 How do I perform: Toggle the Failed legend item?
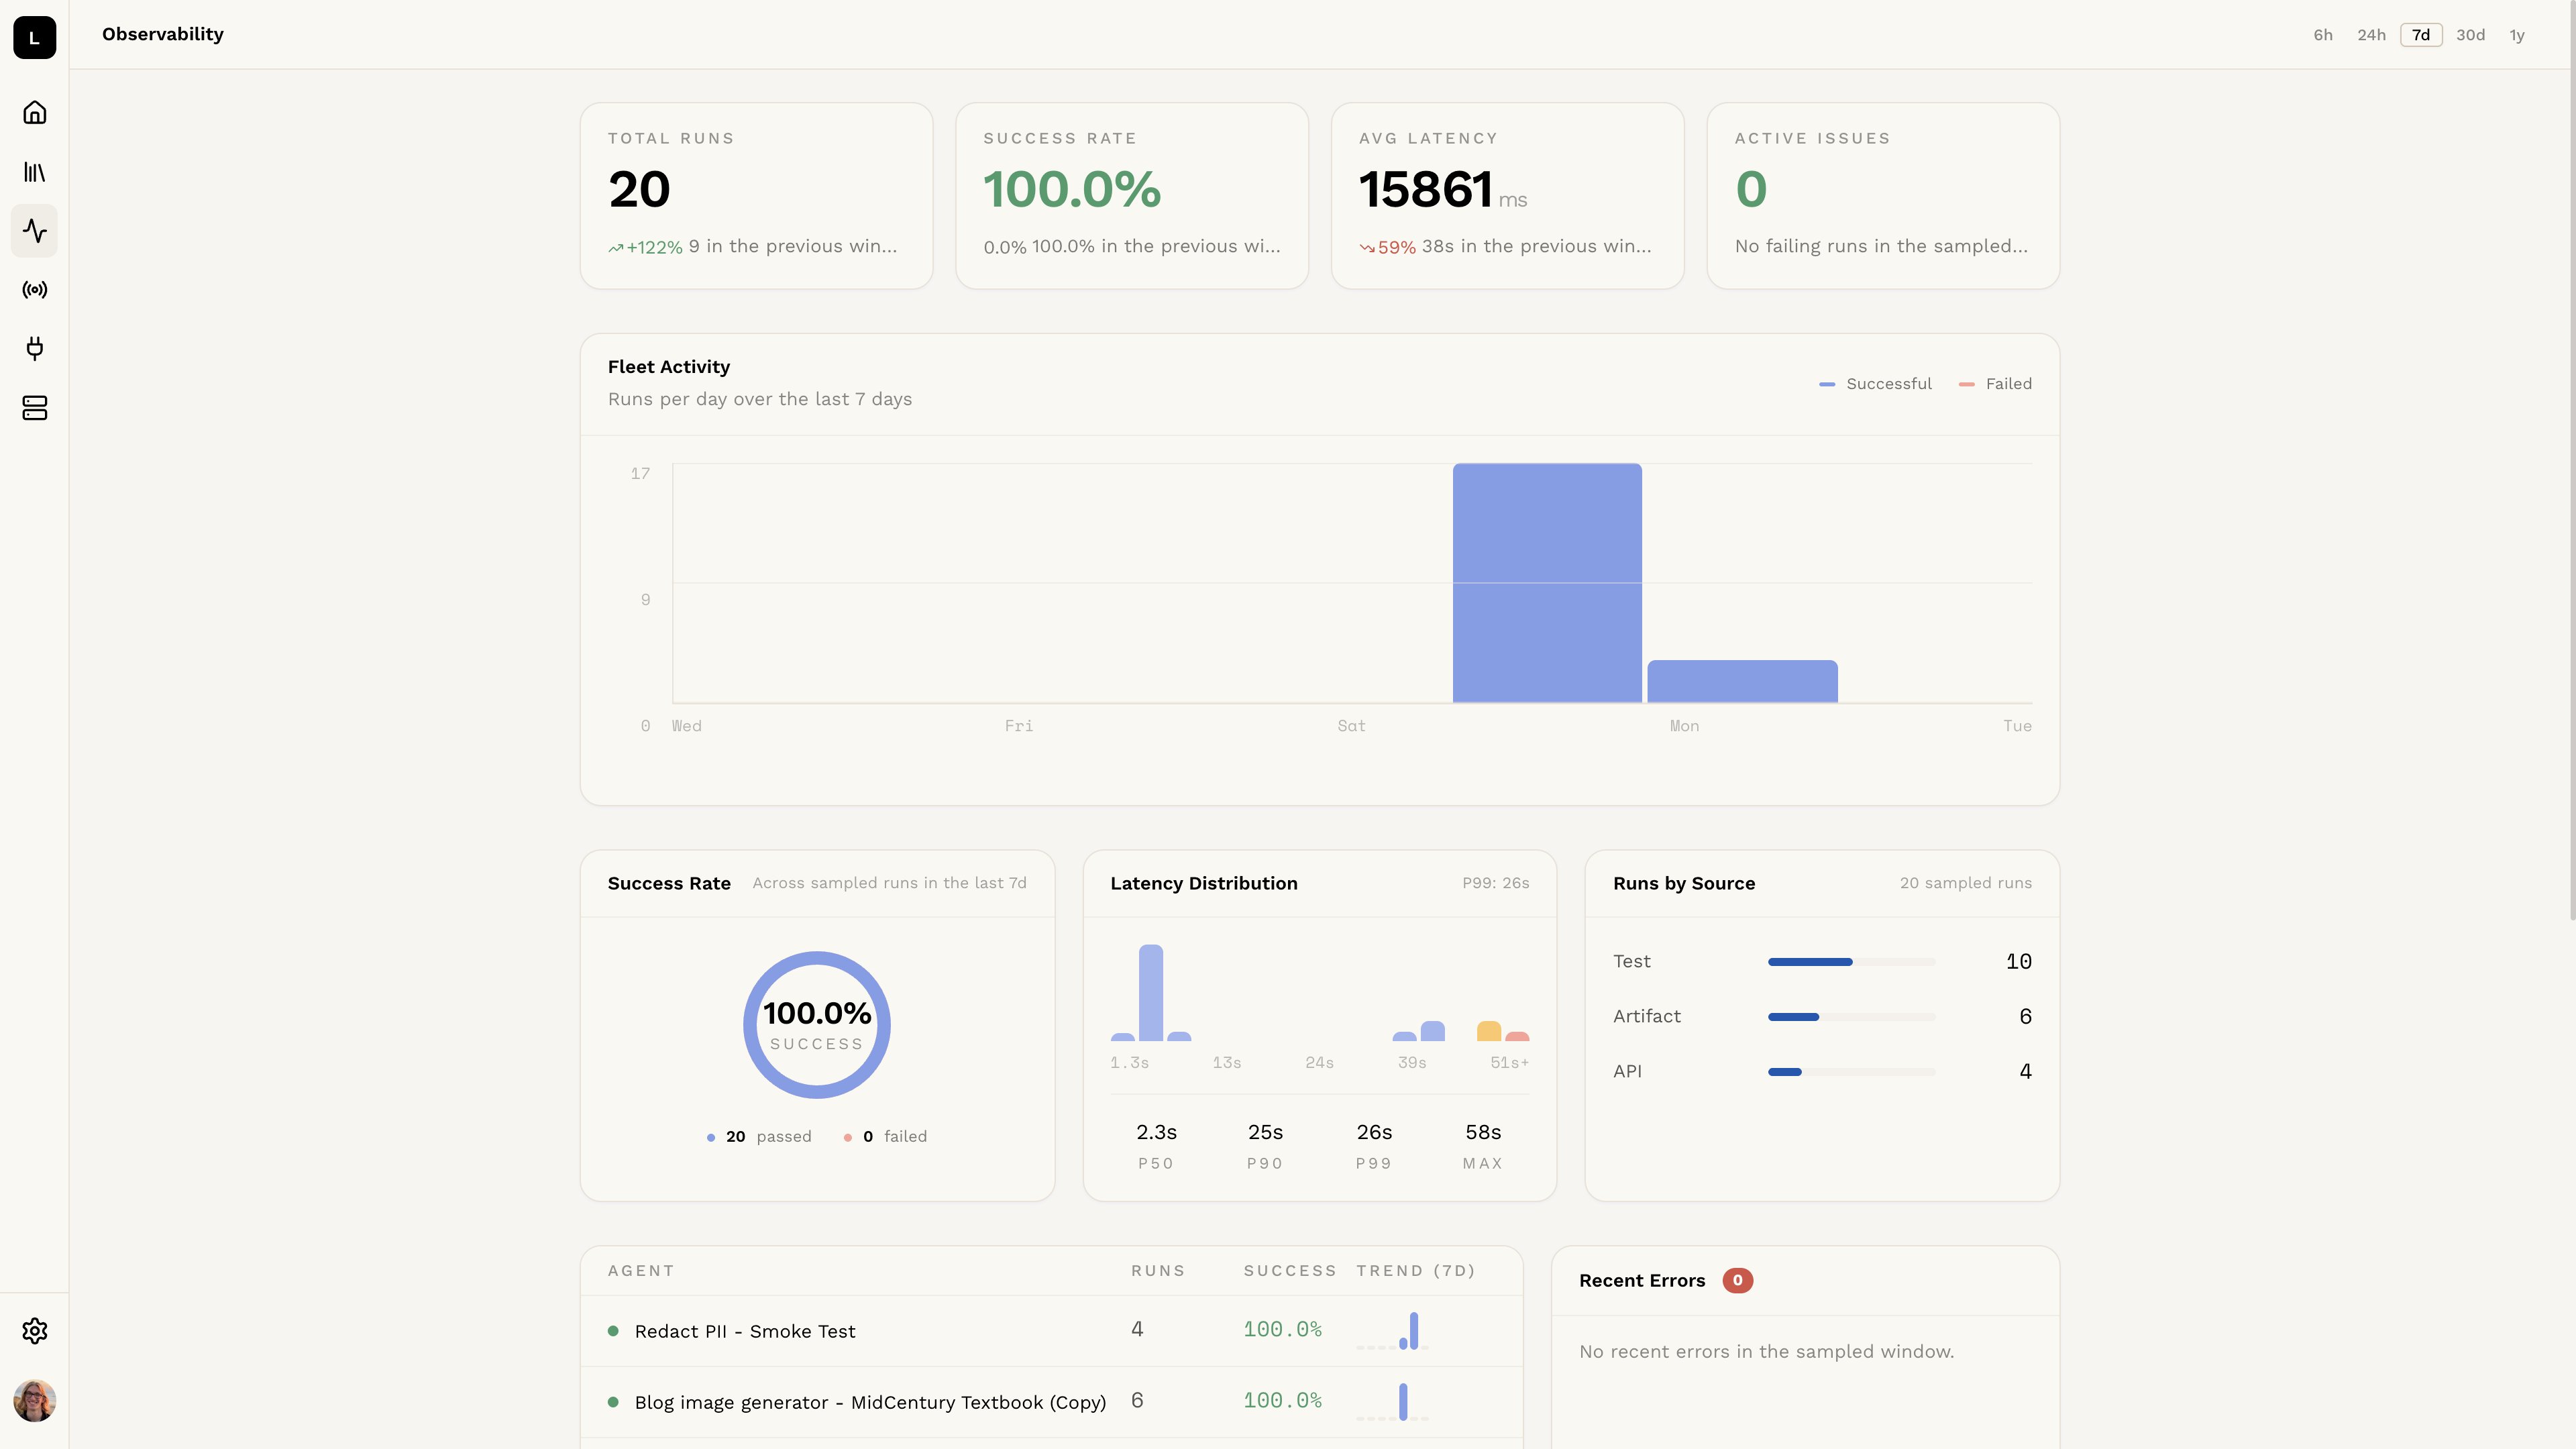(x=1995, y=384)
